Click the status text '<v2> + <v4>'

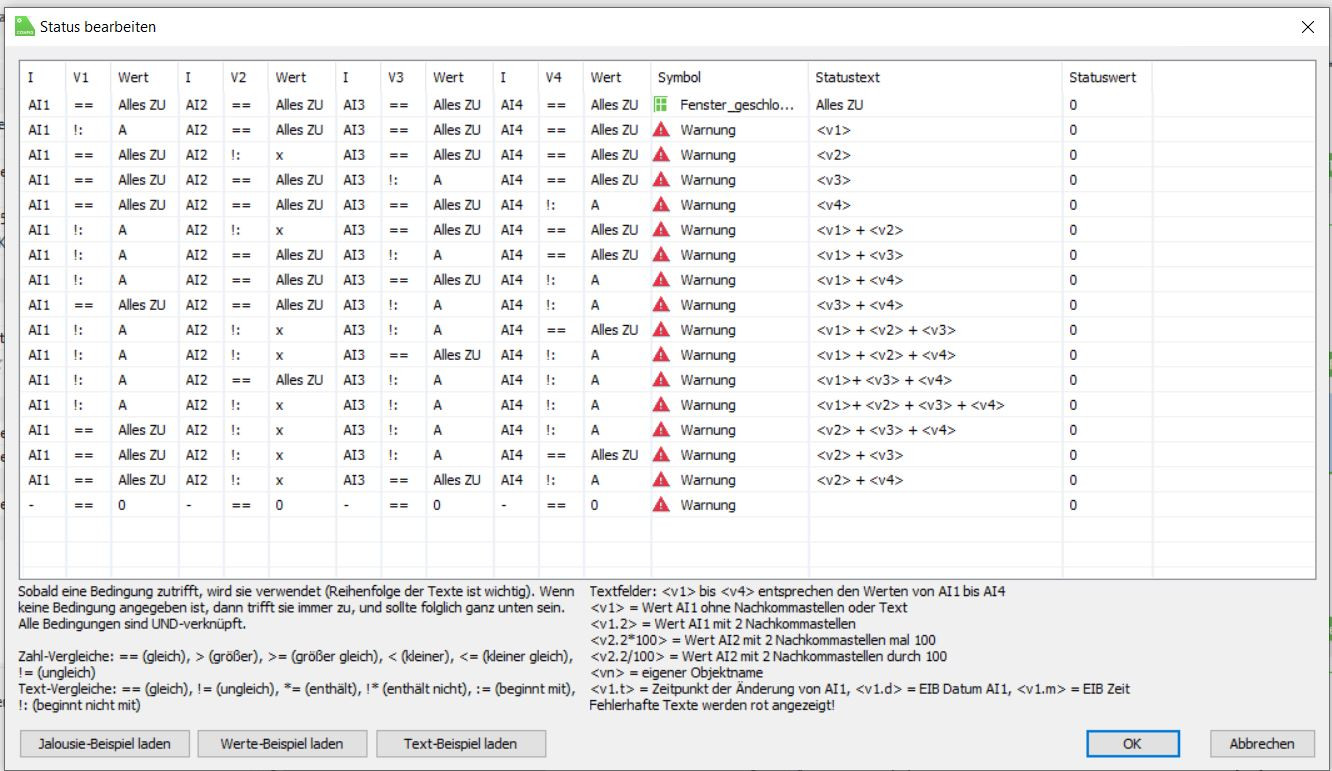pos(859,479)
